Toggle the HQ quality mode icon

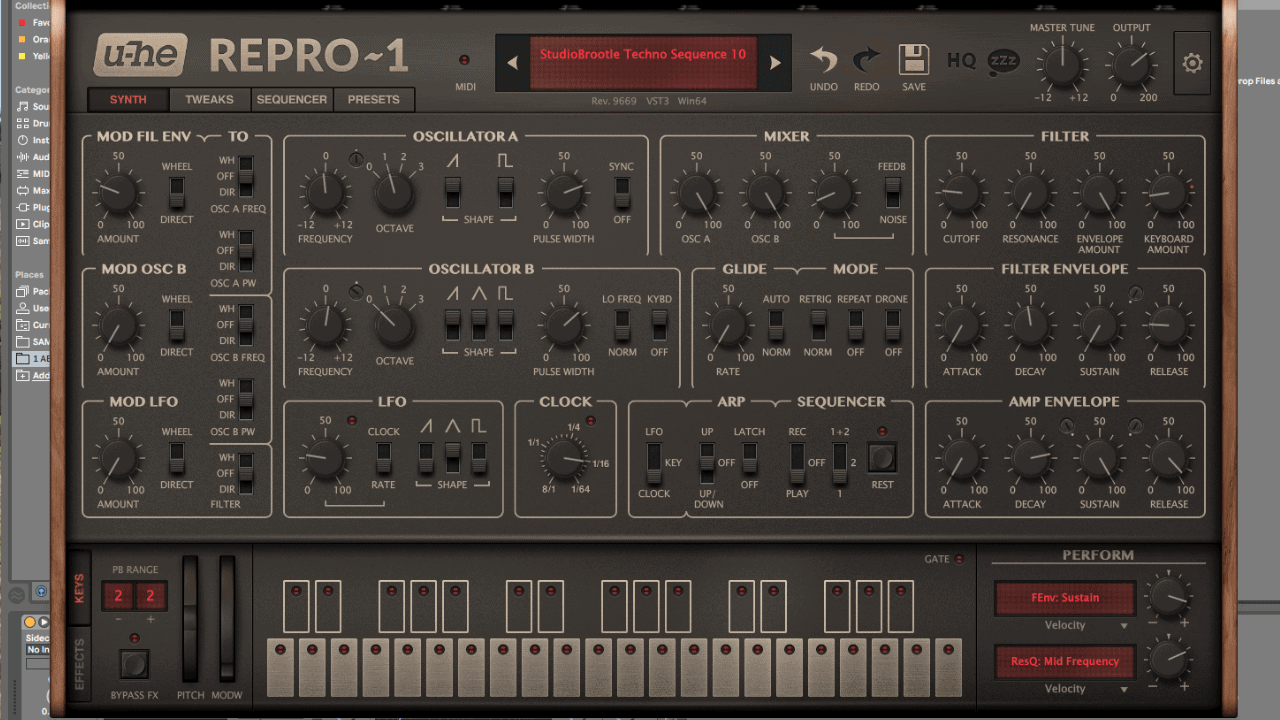[961, 62]
